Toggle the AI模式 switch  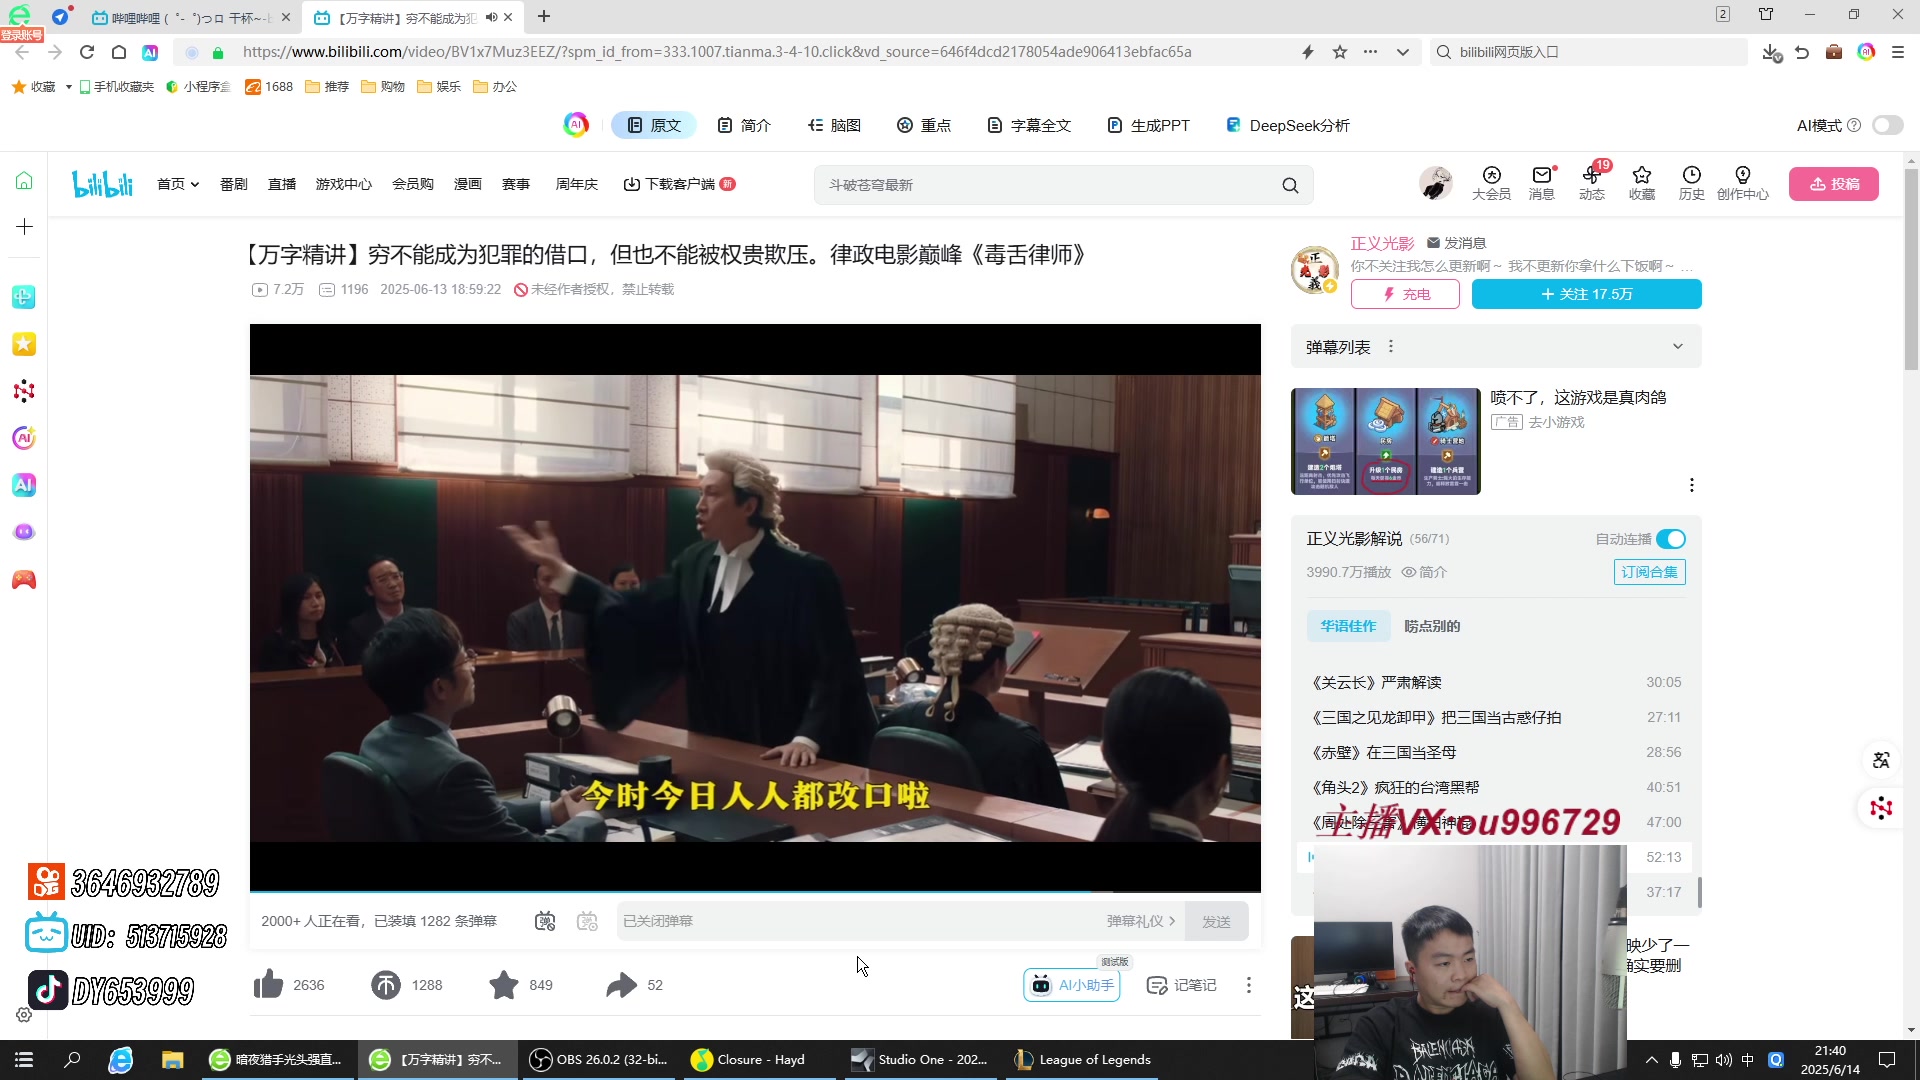pyautogui.click(x=1887, y=125)
